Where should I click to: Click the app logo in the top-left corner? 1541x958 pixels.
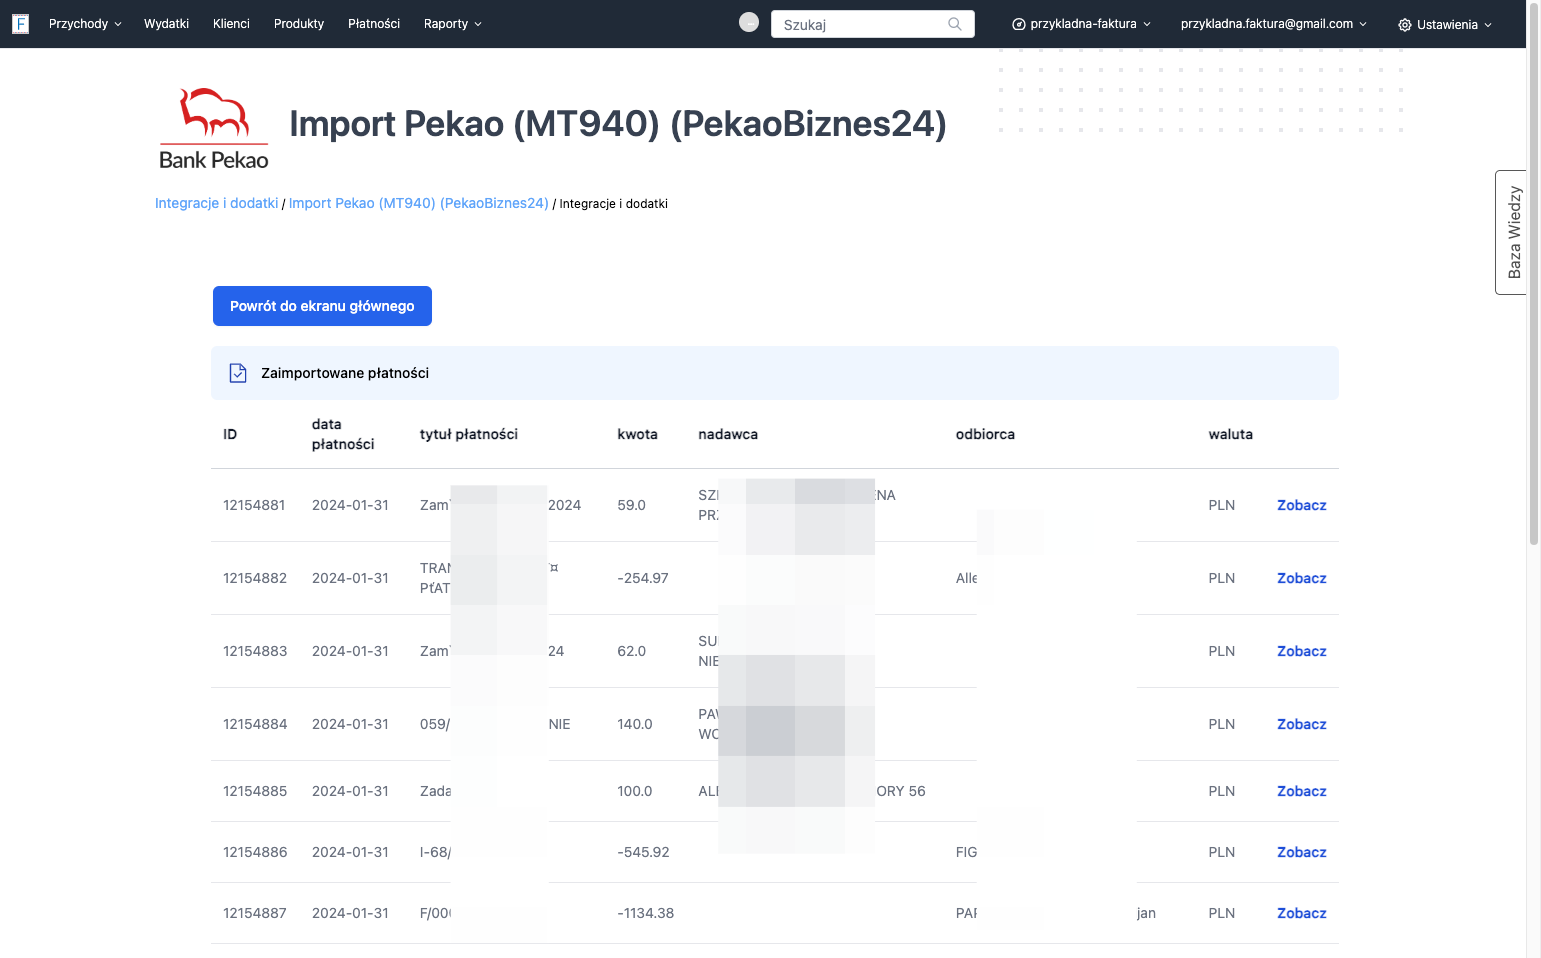(20, 24)
